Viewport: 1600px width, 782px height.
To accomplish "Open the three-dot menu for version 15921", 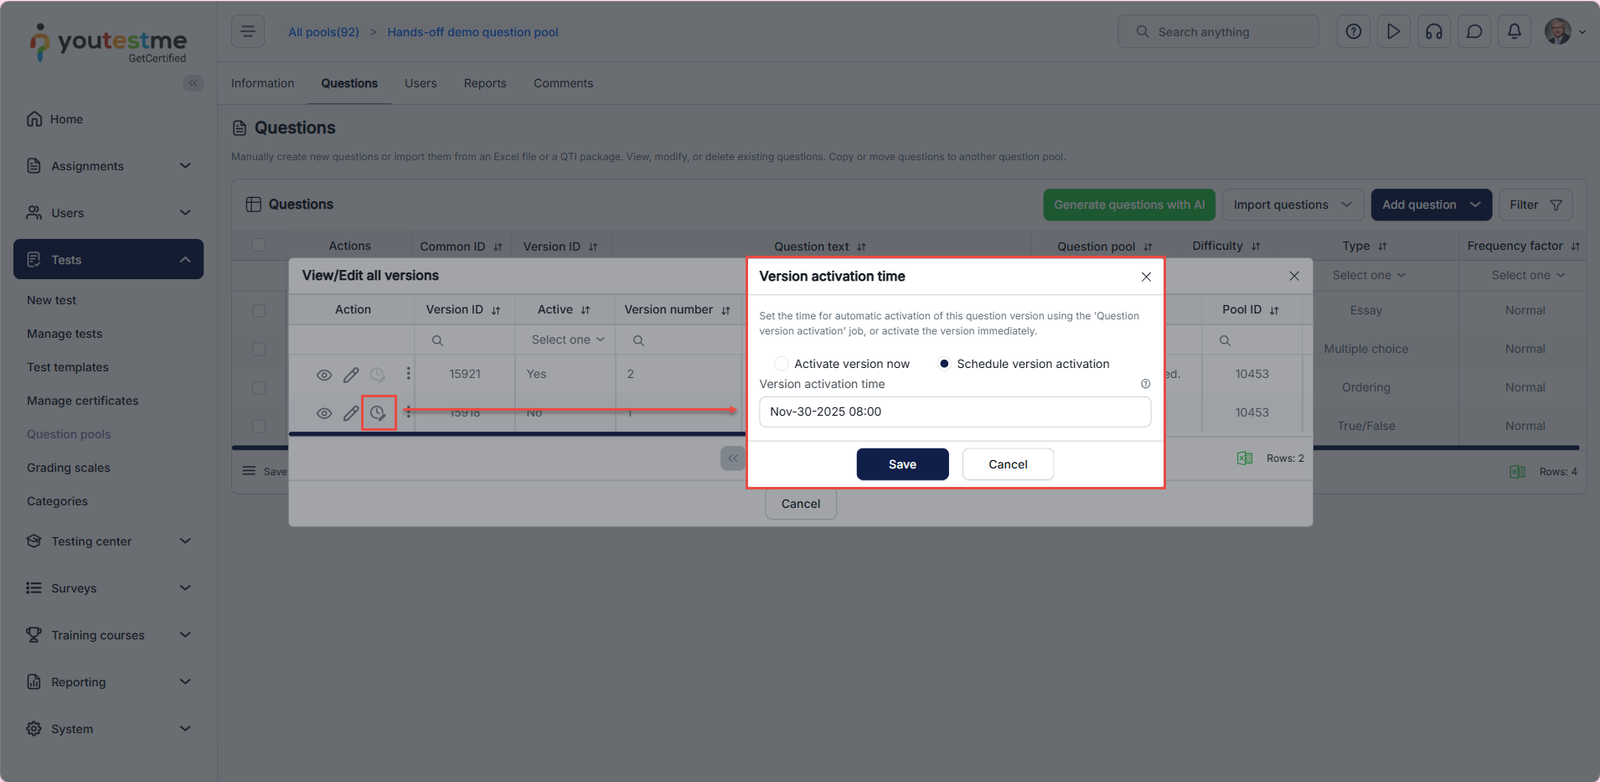I will (x=408, y=374).
